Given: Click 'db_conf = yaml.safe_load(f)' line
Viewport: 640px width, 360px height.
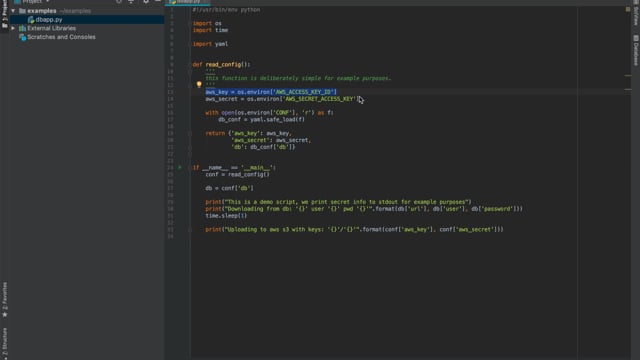Looking at the screenshot, I should [x=261, y=120].
